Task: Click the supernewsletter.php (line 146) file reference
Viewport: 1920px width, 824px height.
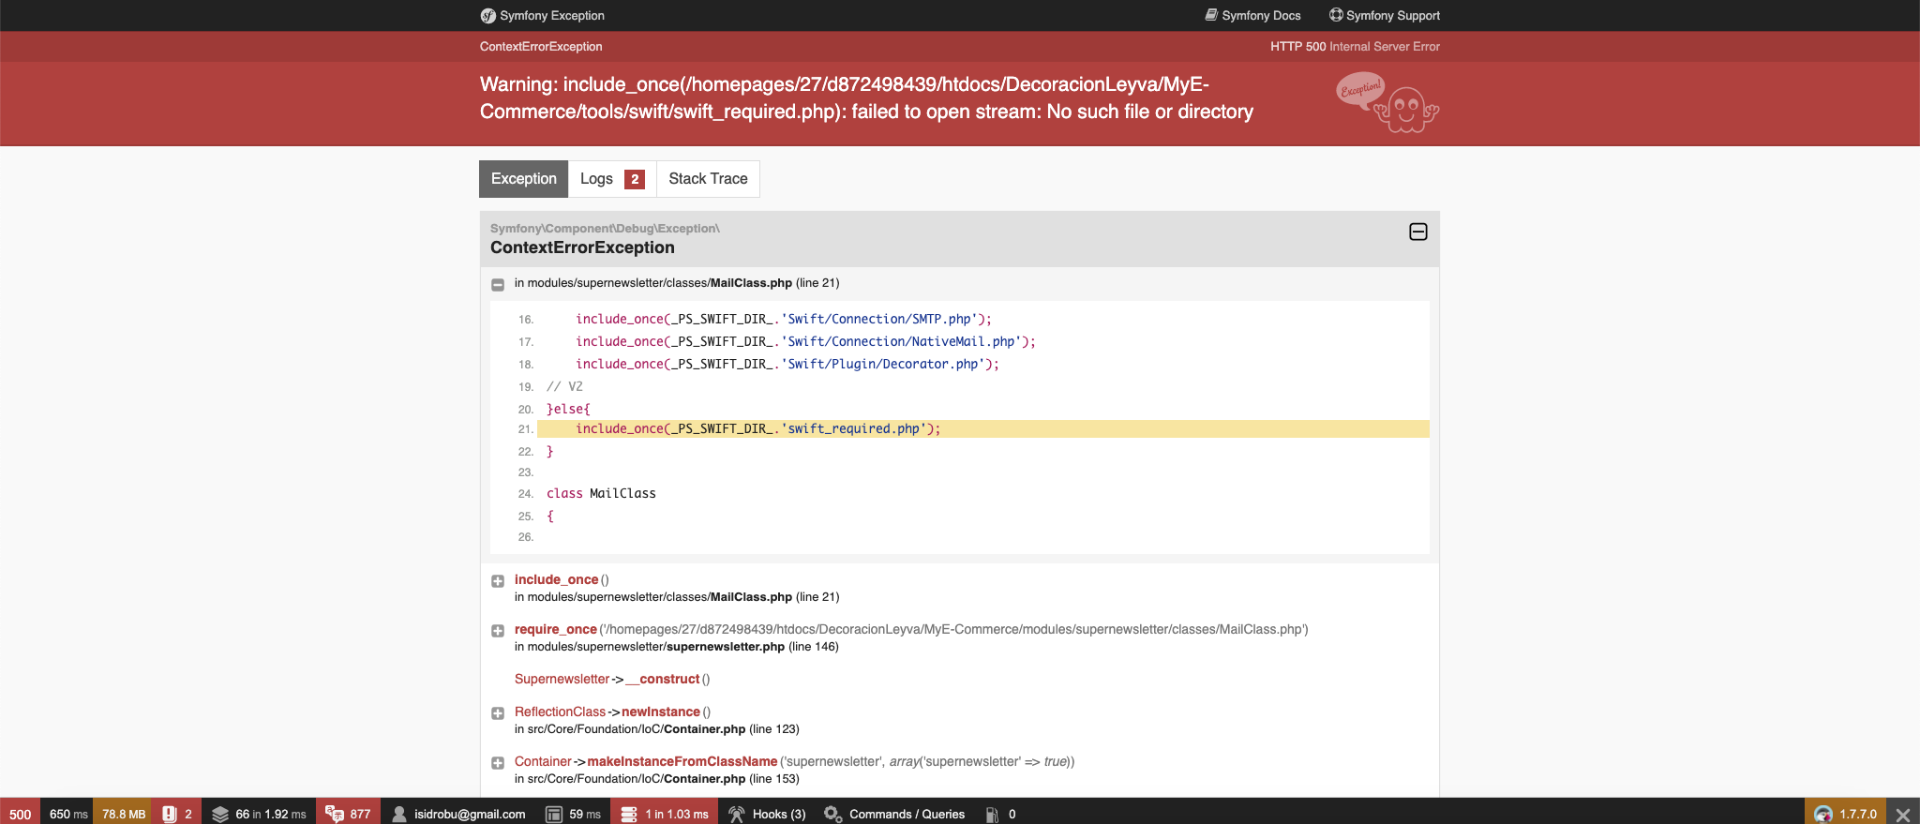Action: pos(676,647)
